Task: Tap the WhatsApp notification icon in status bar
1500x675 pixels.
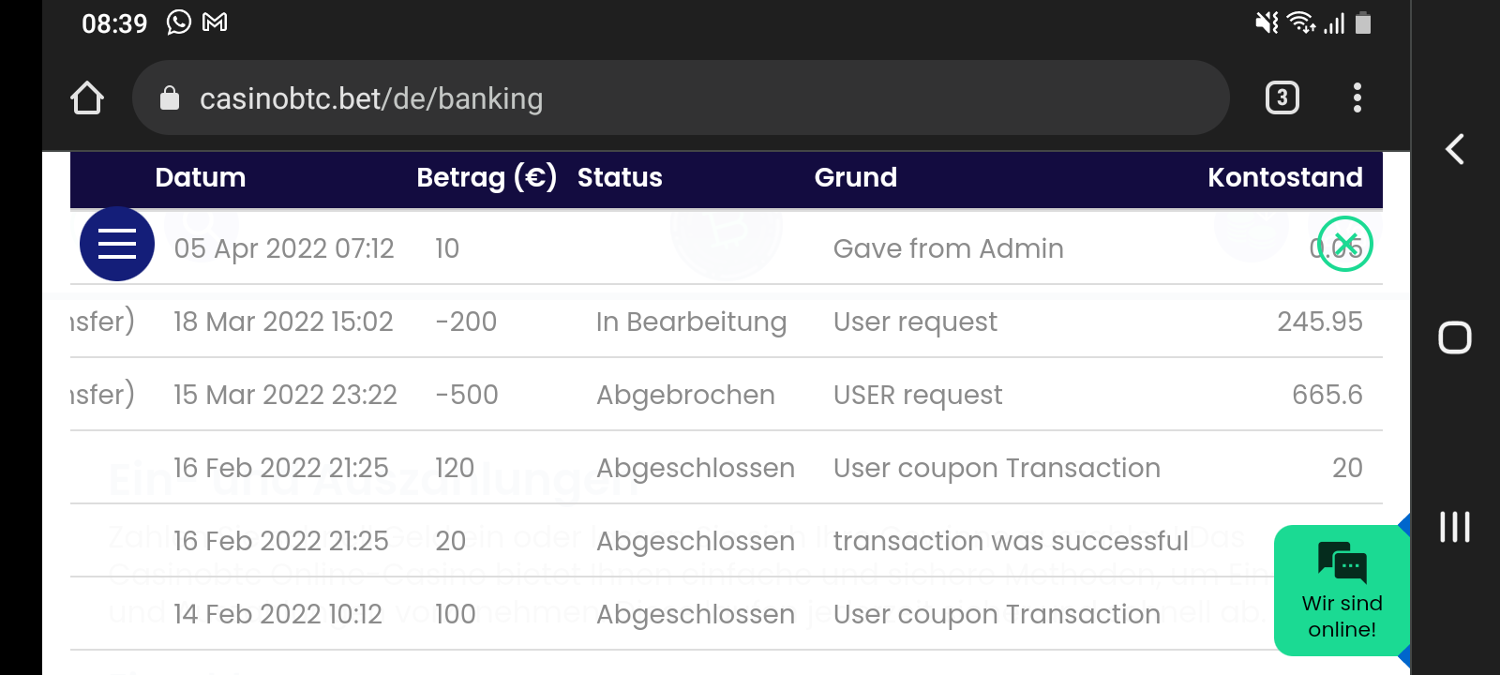Action: (x=179, y=23)
